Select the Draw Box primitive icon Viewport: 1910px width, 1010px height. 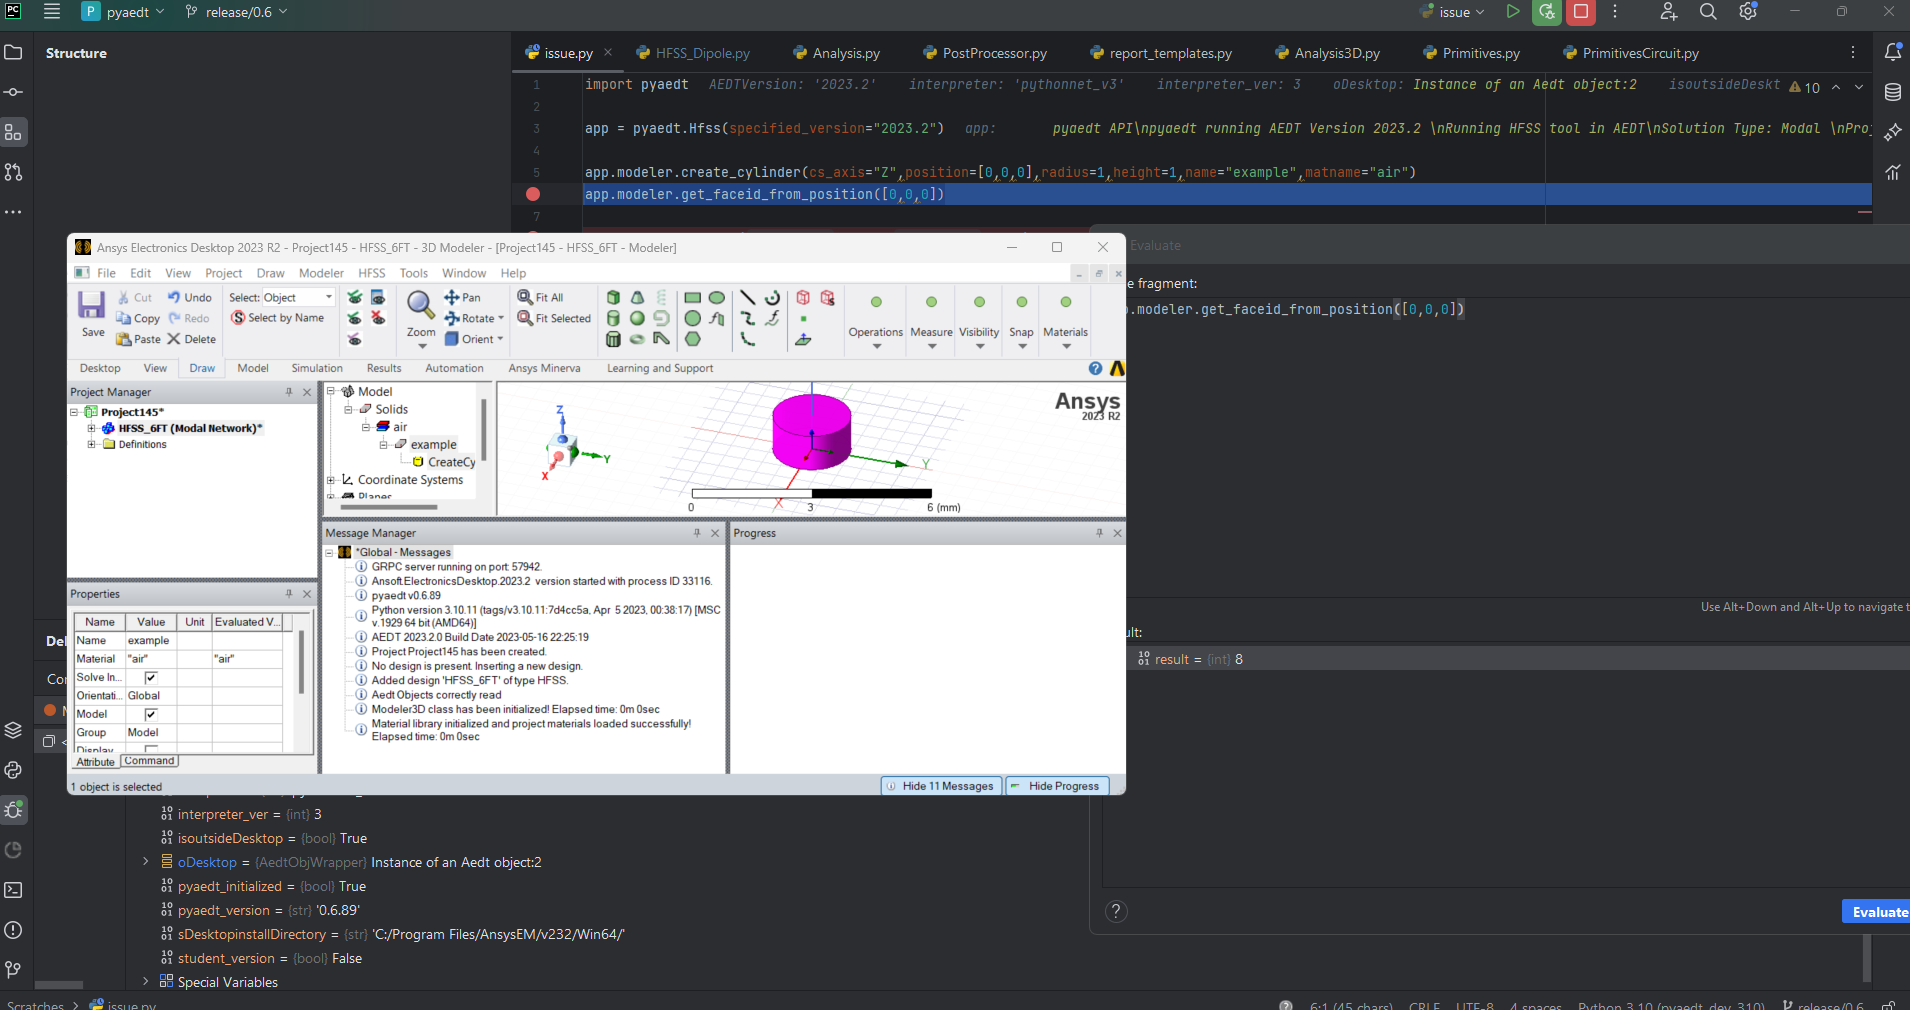click(x=613, y=298)
